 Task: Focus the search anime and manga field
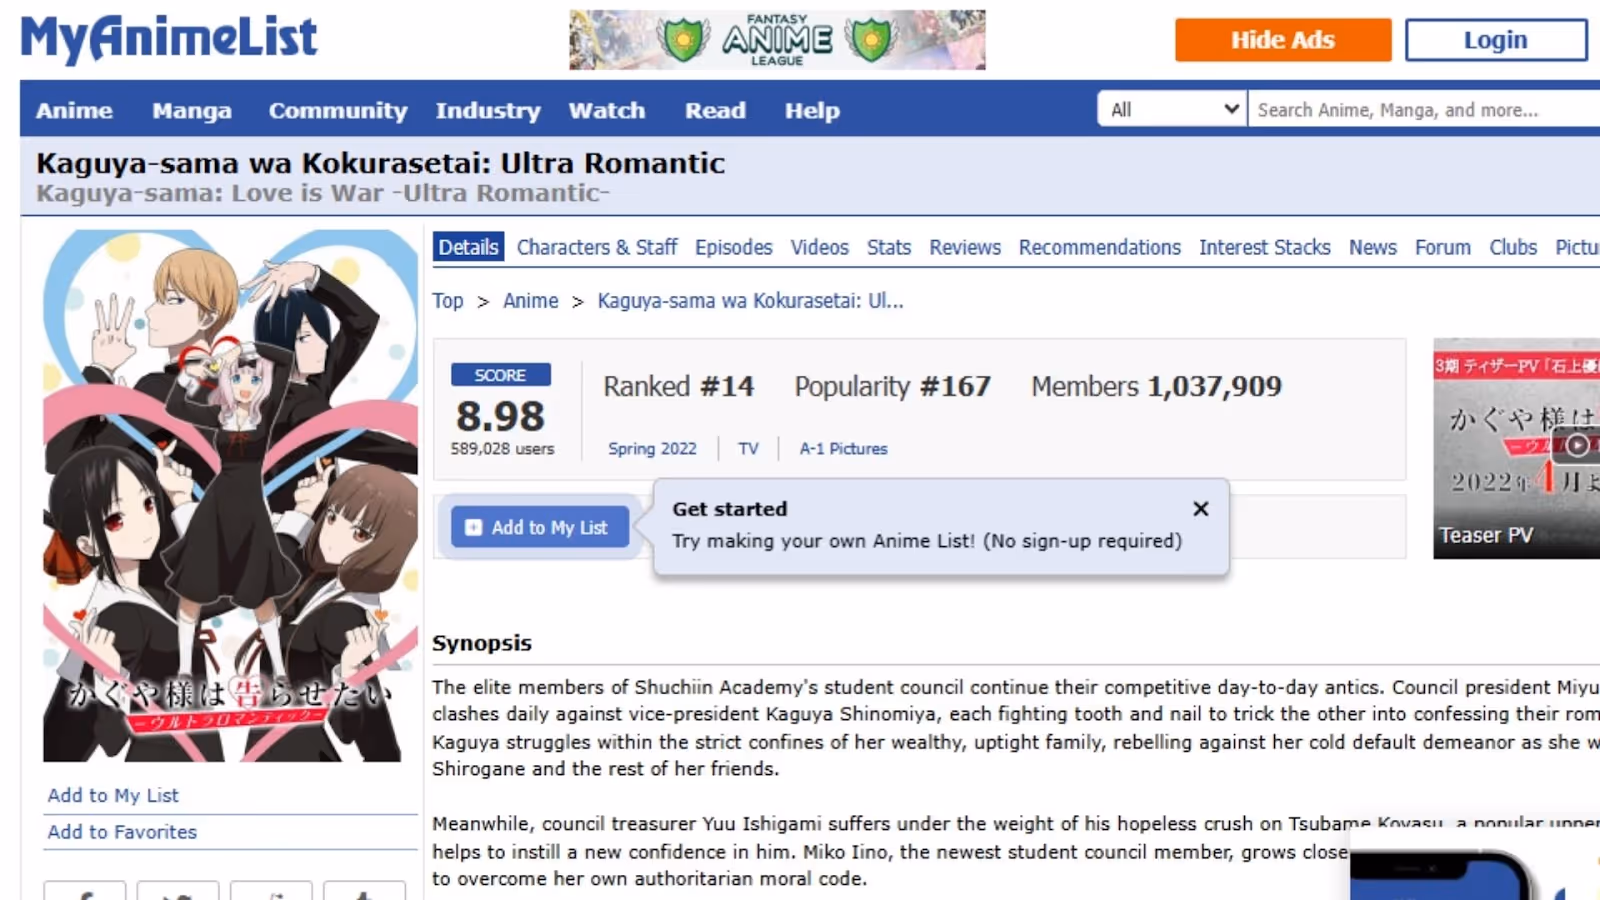coord(1424,109)
